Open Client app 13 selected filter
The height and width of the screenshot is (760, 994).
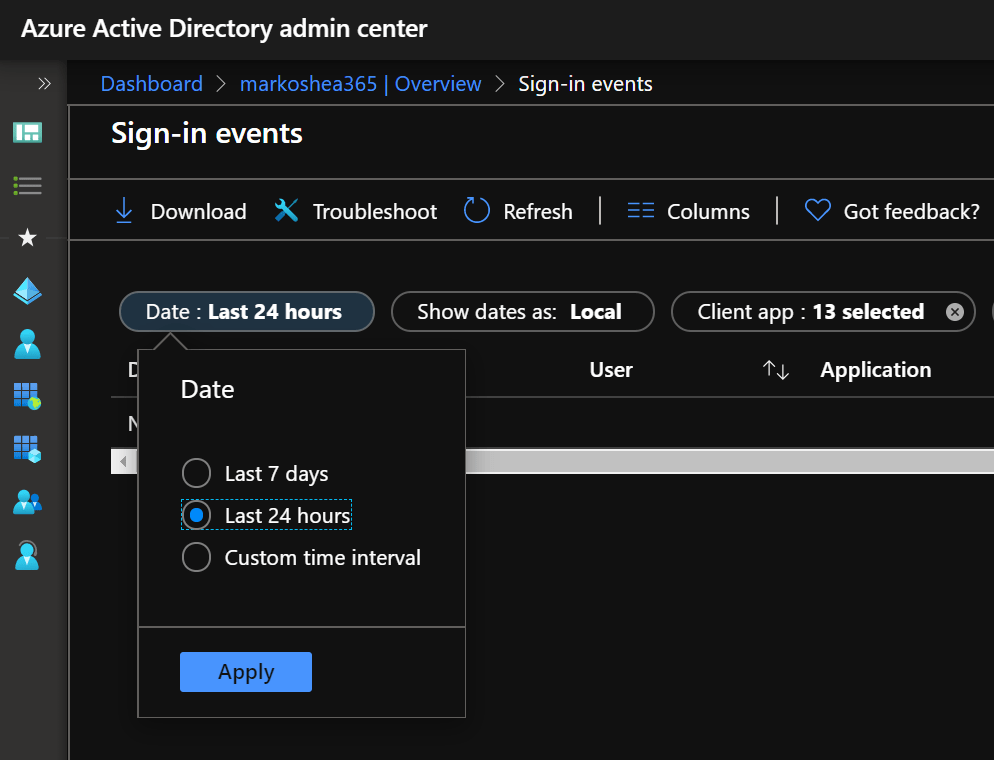pyautogui.click(x=810, y=312)
